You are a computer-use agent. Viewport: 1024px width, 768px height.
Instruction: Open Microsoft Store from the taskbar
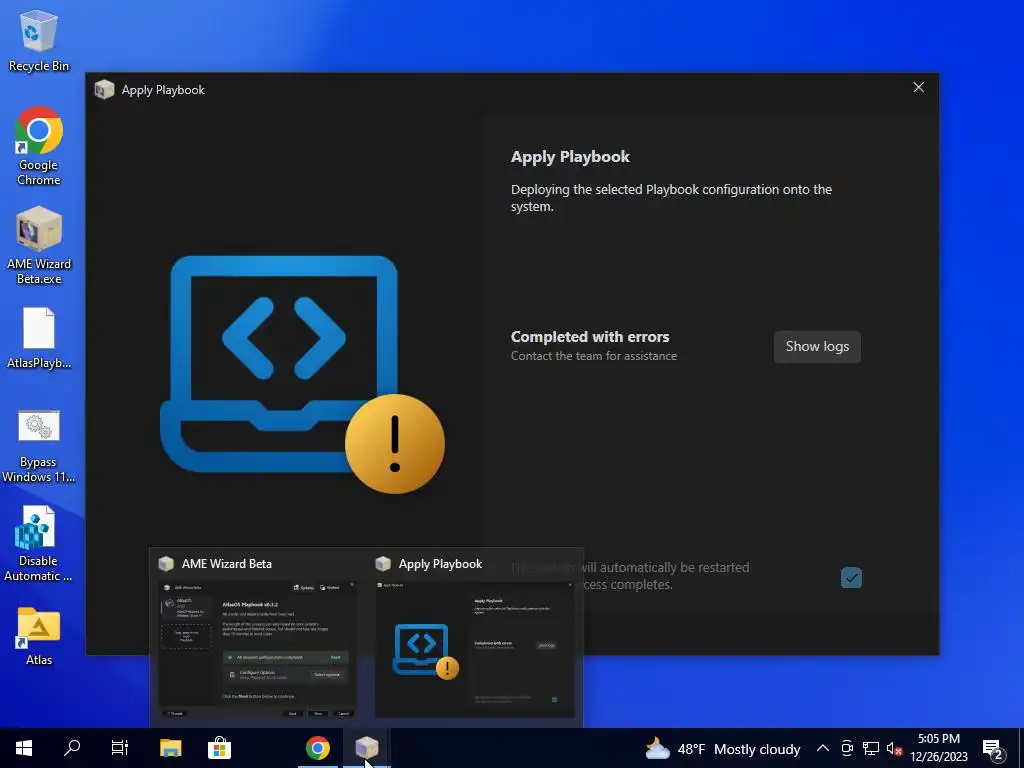click(x=219, y=748)
